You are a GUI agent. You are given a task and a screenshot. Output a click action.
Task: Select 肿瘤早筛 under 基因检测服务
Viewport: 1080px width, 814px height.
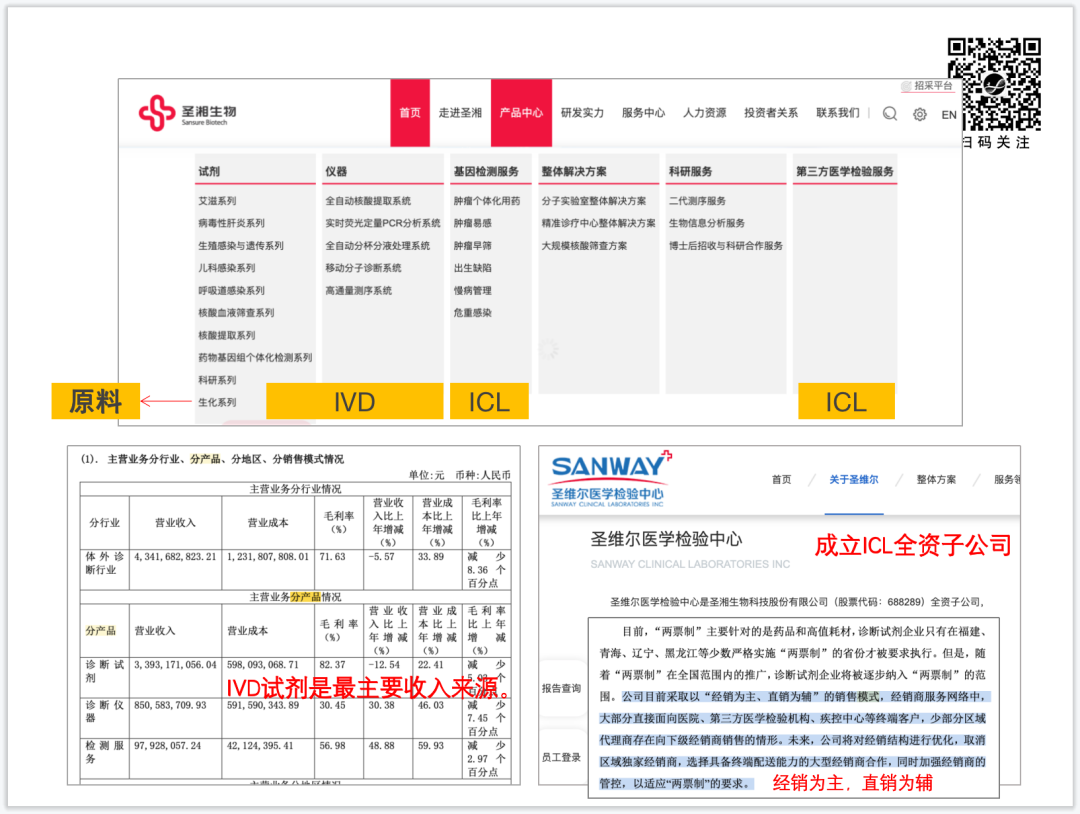click(x=472, y=245)
